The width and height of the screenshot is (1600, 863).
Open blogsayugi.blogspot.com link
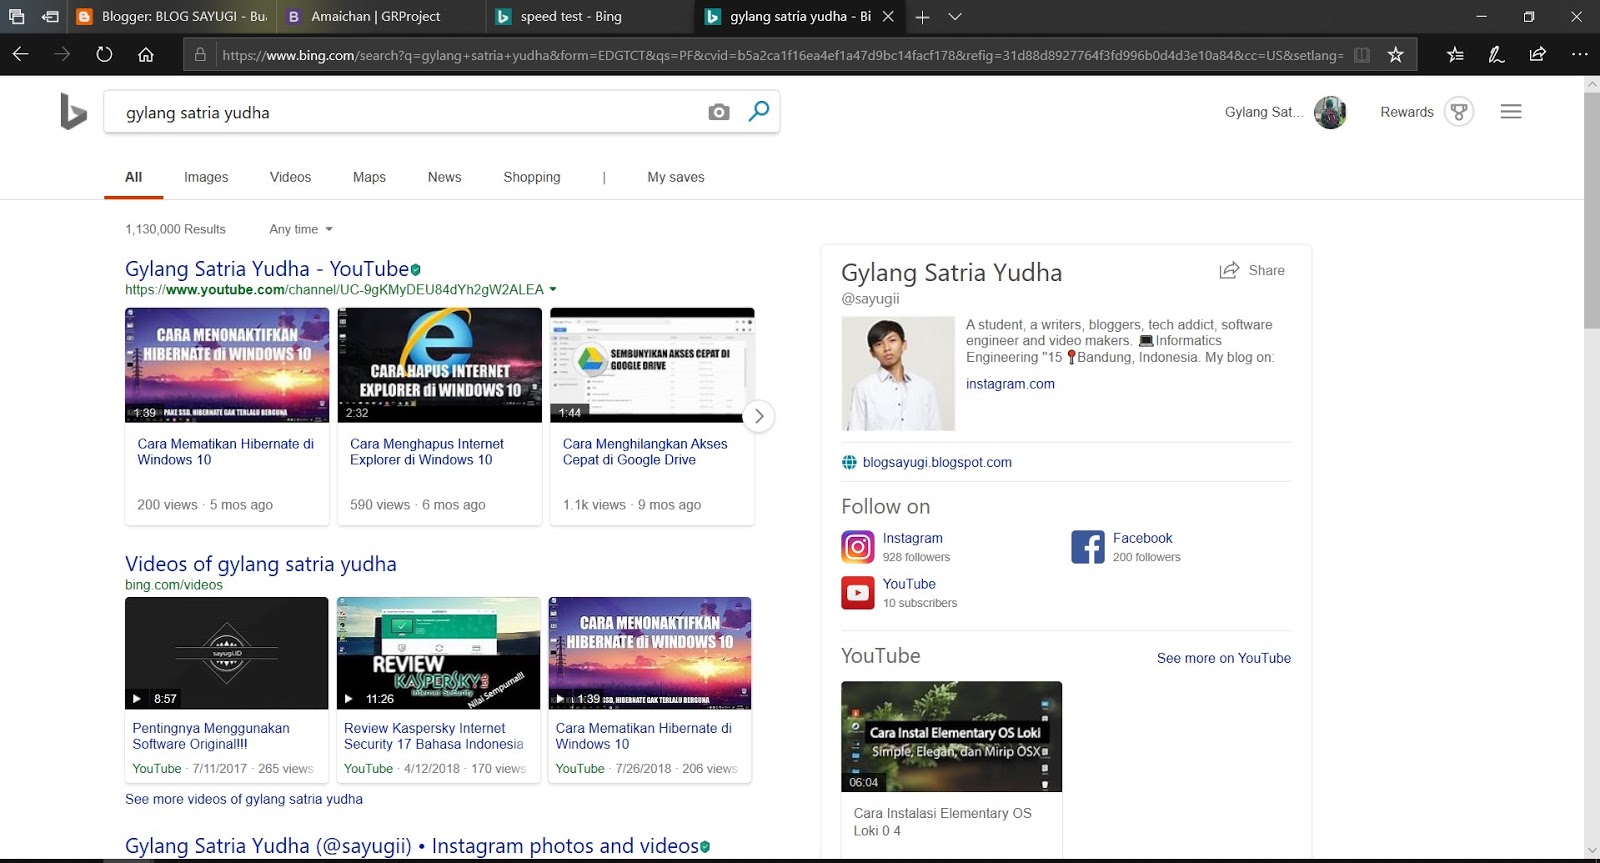tap(937, 462)
